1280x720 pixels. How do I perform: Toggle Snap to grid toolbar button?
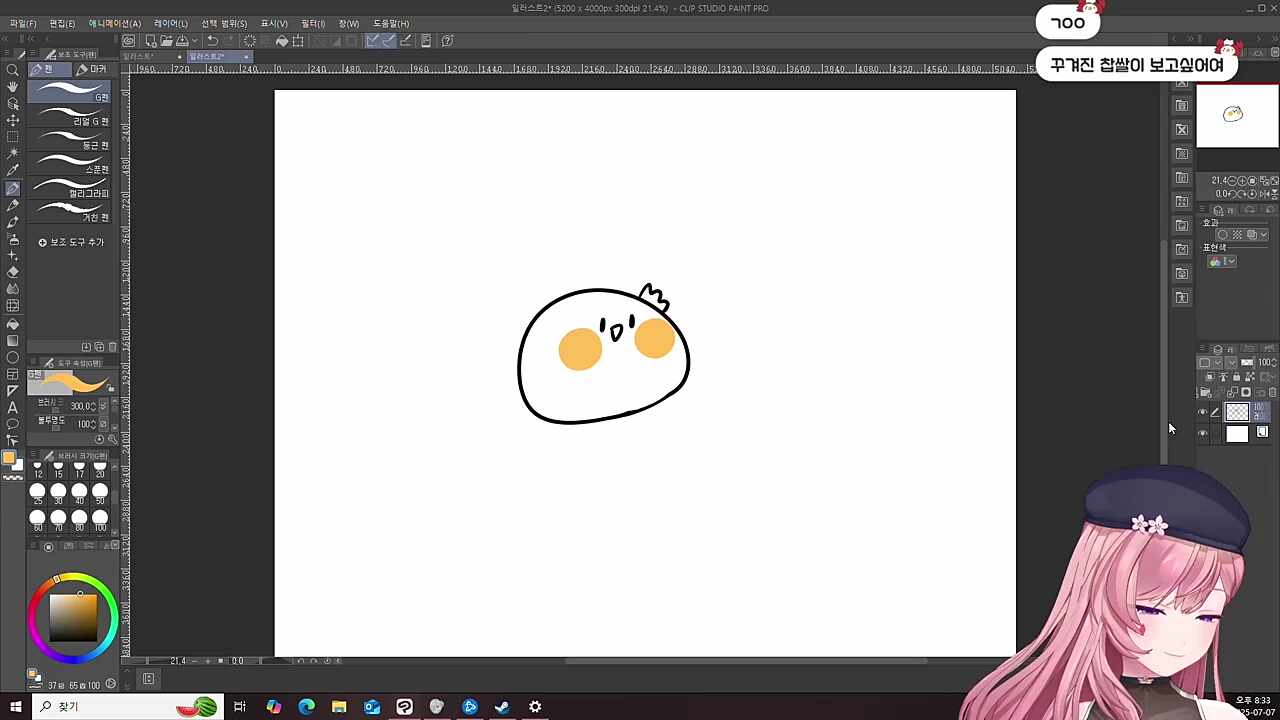(405, 41)
